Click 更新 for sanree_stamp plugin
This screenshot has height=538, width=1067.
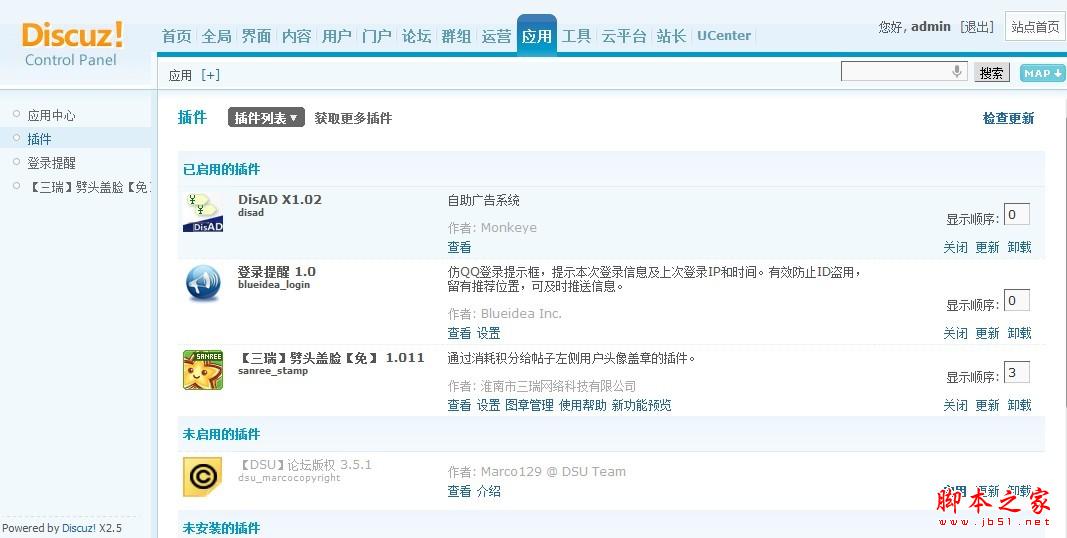tap(987, 405)
